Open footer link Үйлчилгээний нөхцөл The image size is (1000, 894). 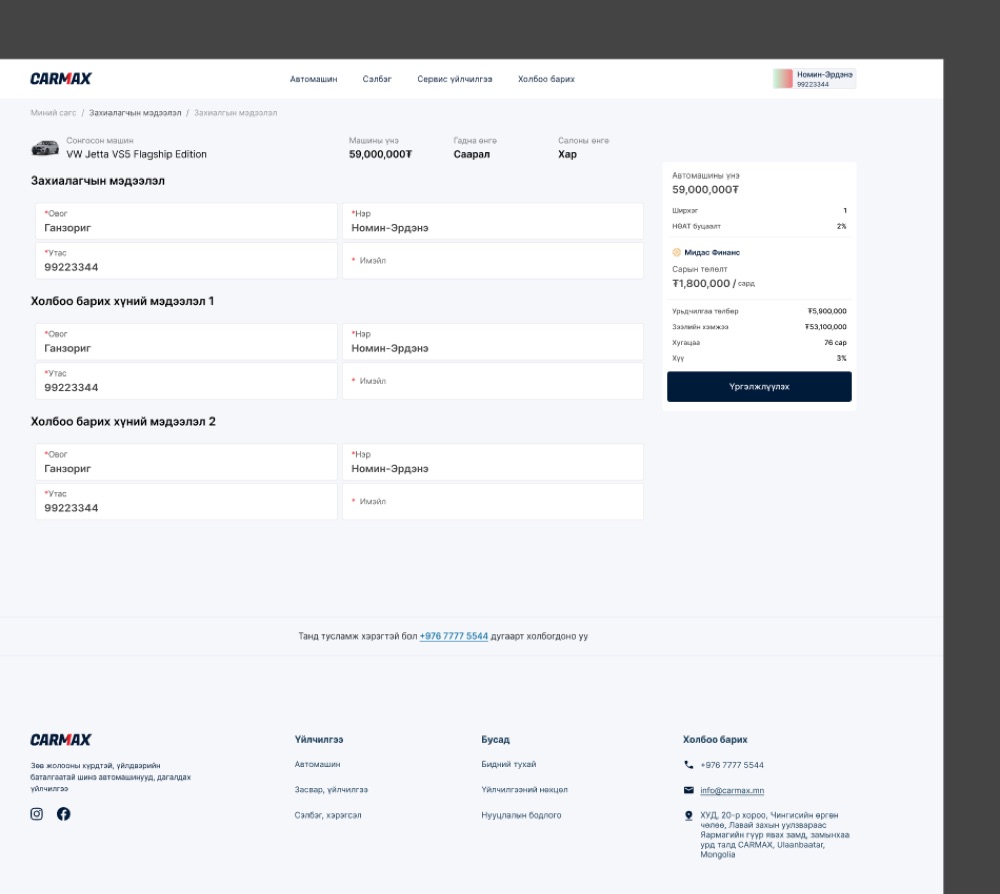click(x=524, y=789)
